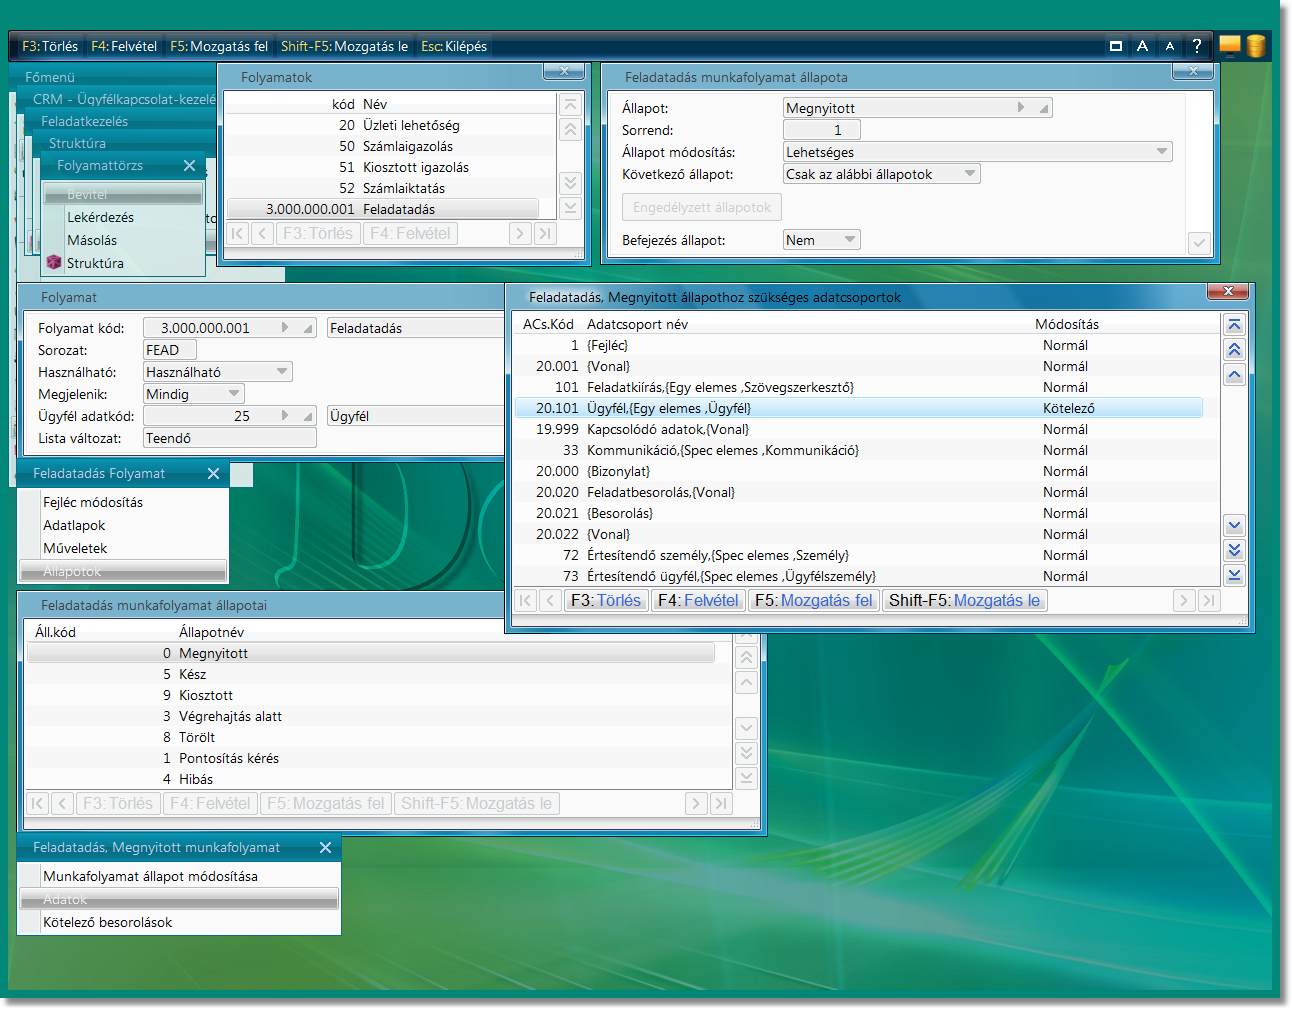Viewport: 1292px width, 1010px height.
Task: Choose Kötelező besorolások menu item
Action: tap(108, 922)
